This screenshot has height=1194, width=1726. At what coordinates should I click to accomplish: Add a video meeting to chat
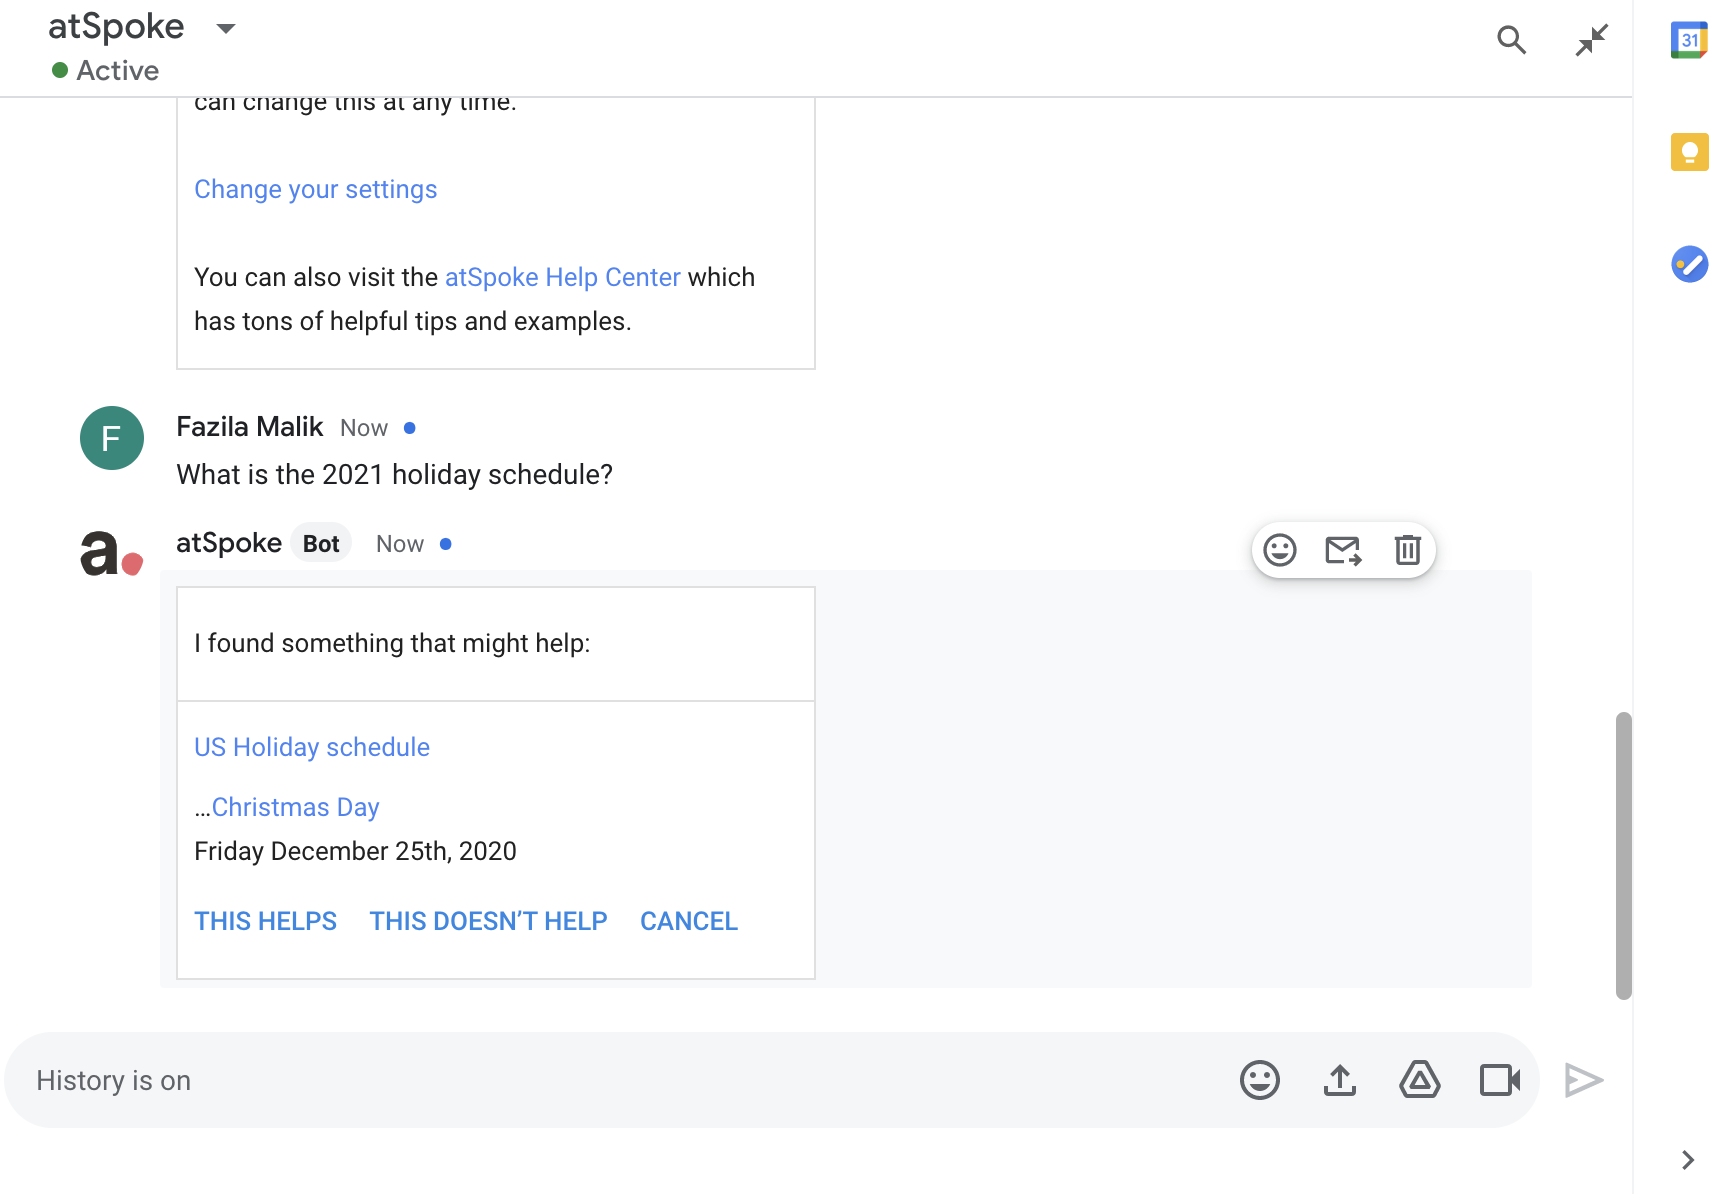click(x=1500, y=1080)
